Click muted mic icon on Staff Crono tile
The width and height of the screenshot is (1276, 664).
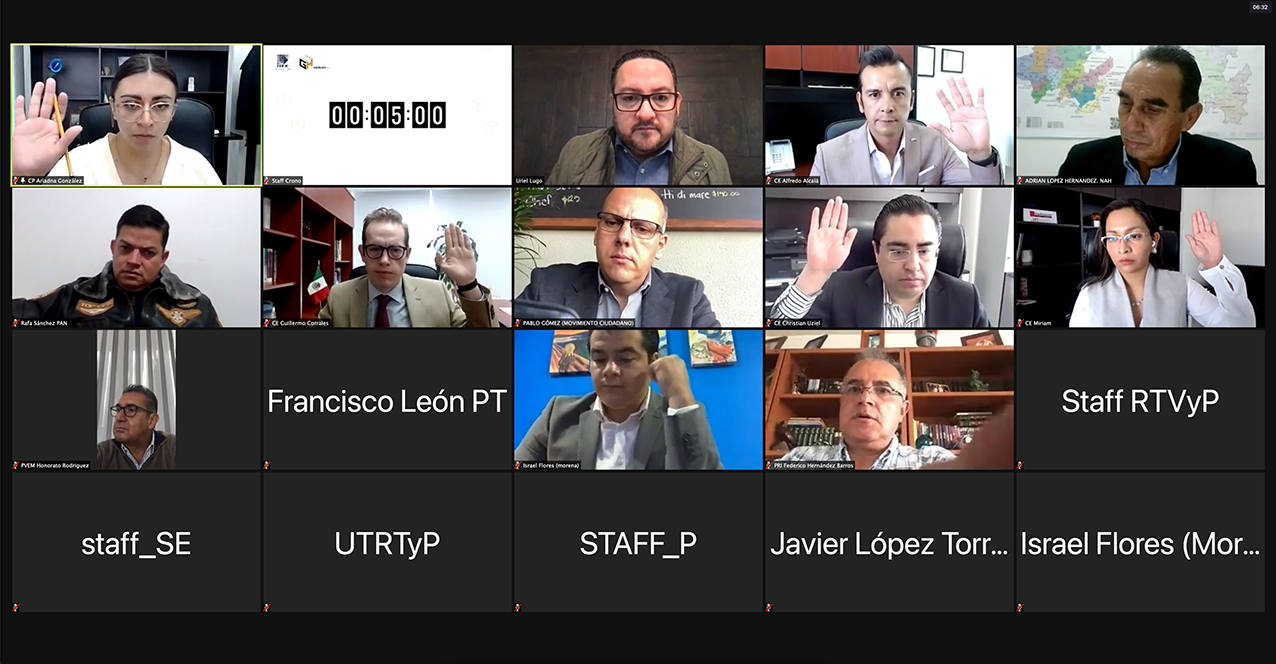(x=267, y=181)
